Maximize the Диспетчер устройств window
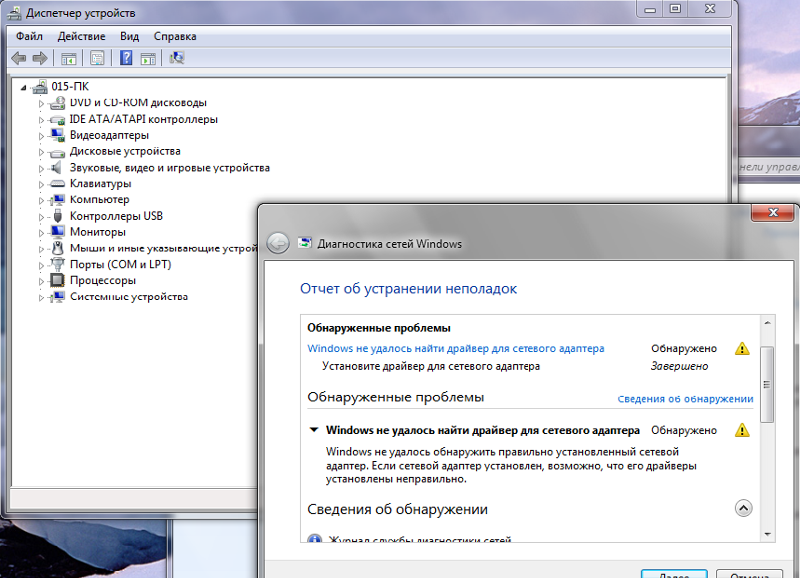Screen dimensions: 800x578 pos(675,9)
